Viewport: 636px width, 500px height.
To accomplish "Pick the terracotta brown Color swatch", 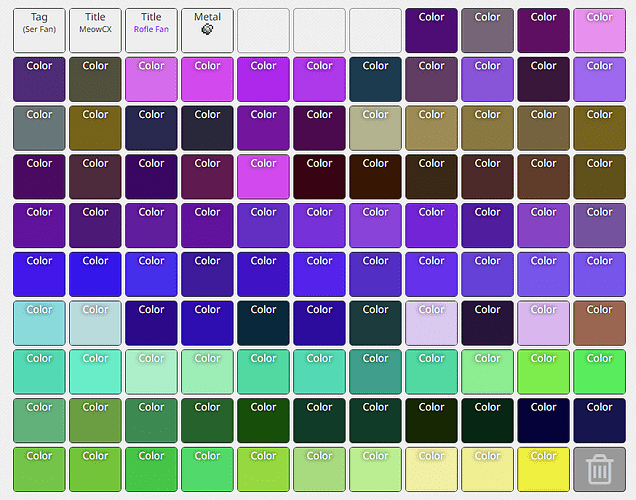I will point(599,323).
